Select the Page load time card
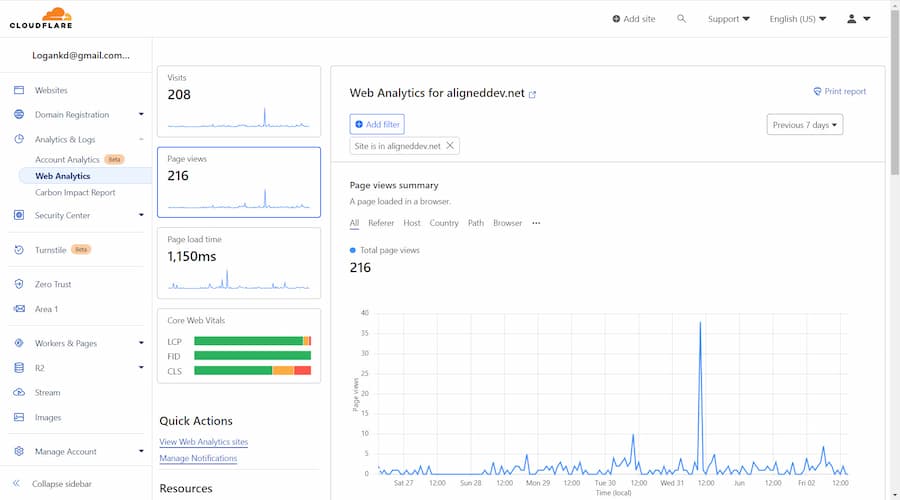 coord(239,263)
